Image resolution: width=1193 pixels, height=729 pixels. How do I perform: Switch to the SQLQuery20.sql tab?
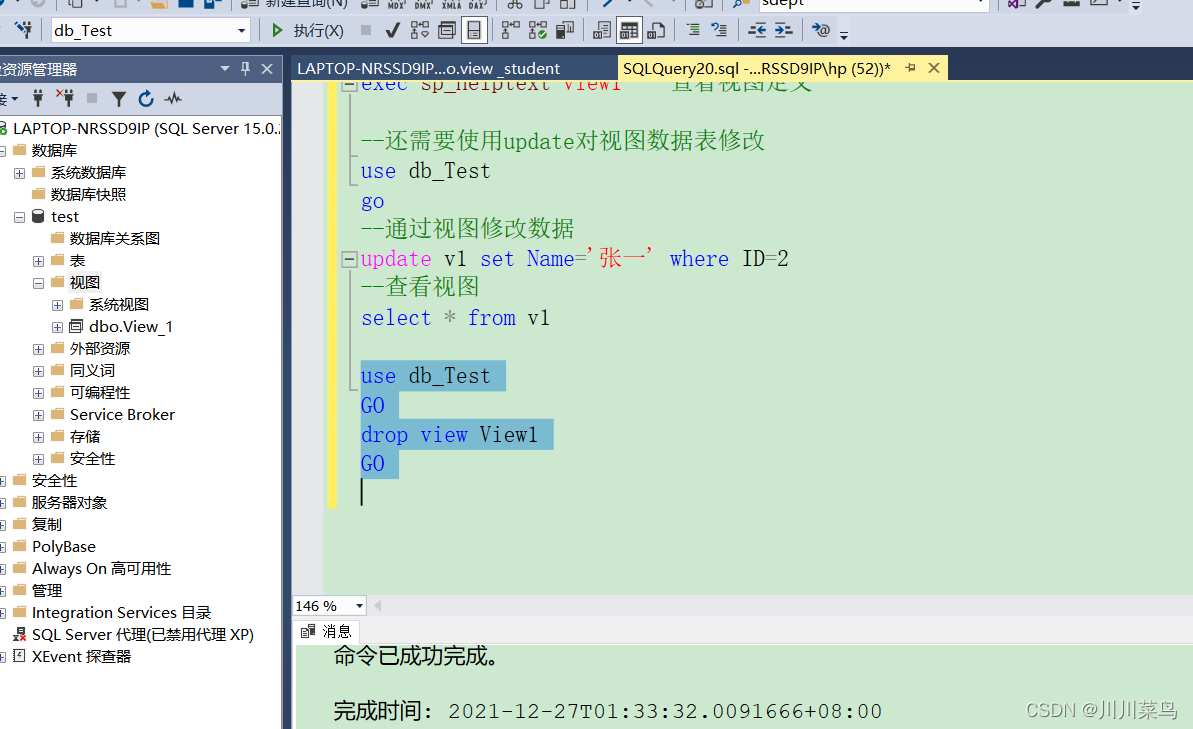point(756,68)
